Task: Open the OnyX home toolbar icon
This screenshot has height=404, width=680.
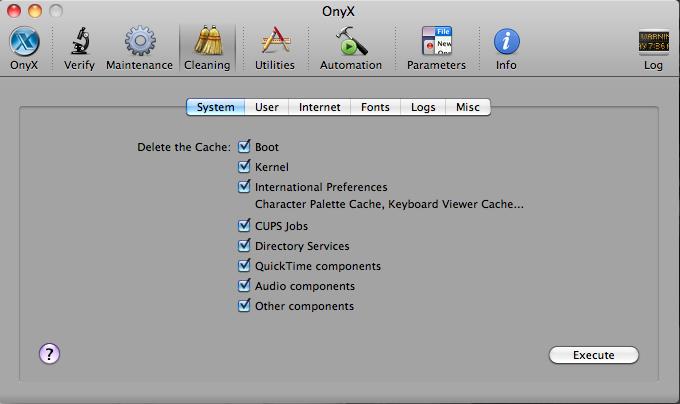Action: click(x=24, y=42)
